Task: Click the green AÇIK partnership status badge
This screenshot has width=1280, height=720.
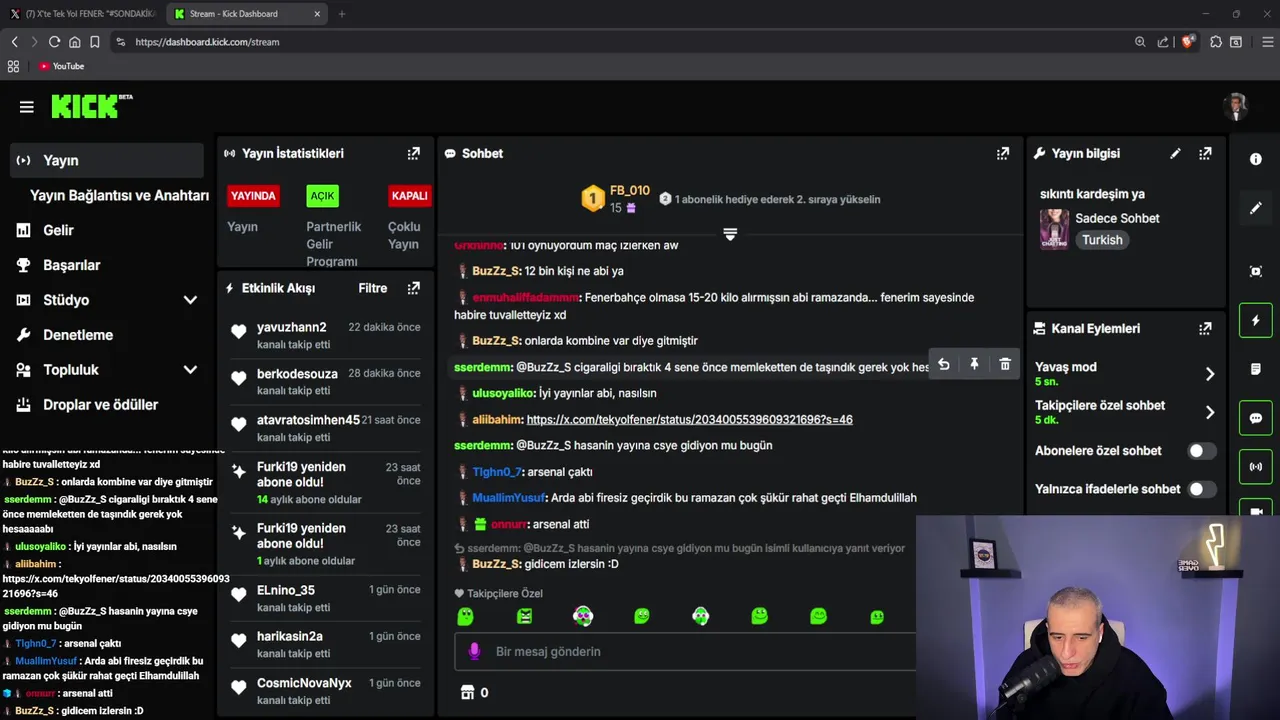Action: [x=322, y=196]
